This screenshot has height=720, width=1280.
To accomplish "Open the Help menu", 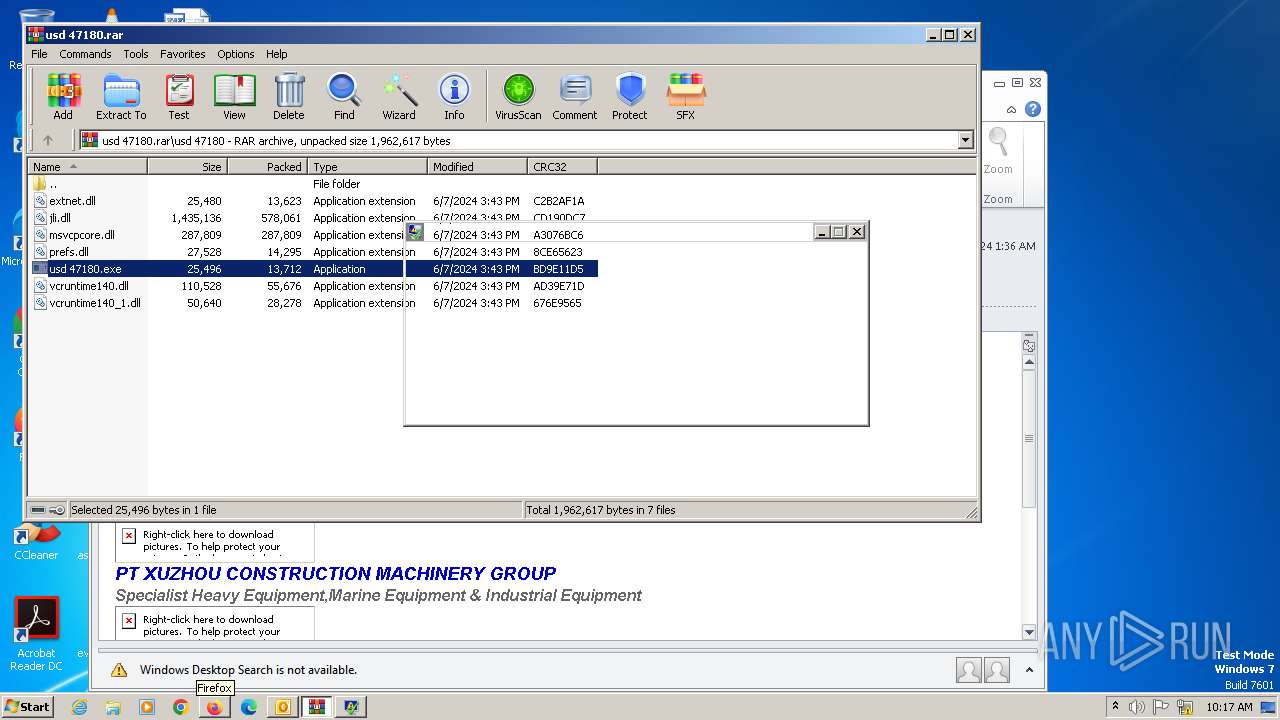I will click(x=277, y=54).
